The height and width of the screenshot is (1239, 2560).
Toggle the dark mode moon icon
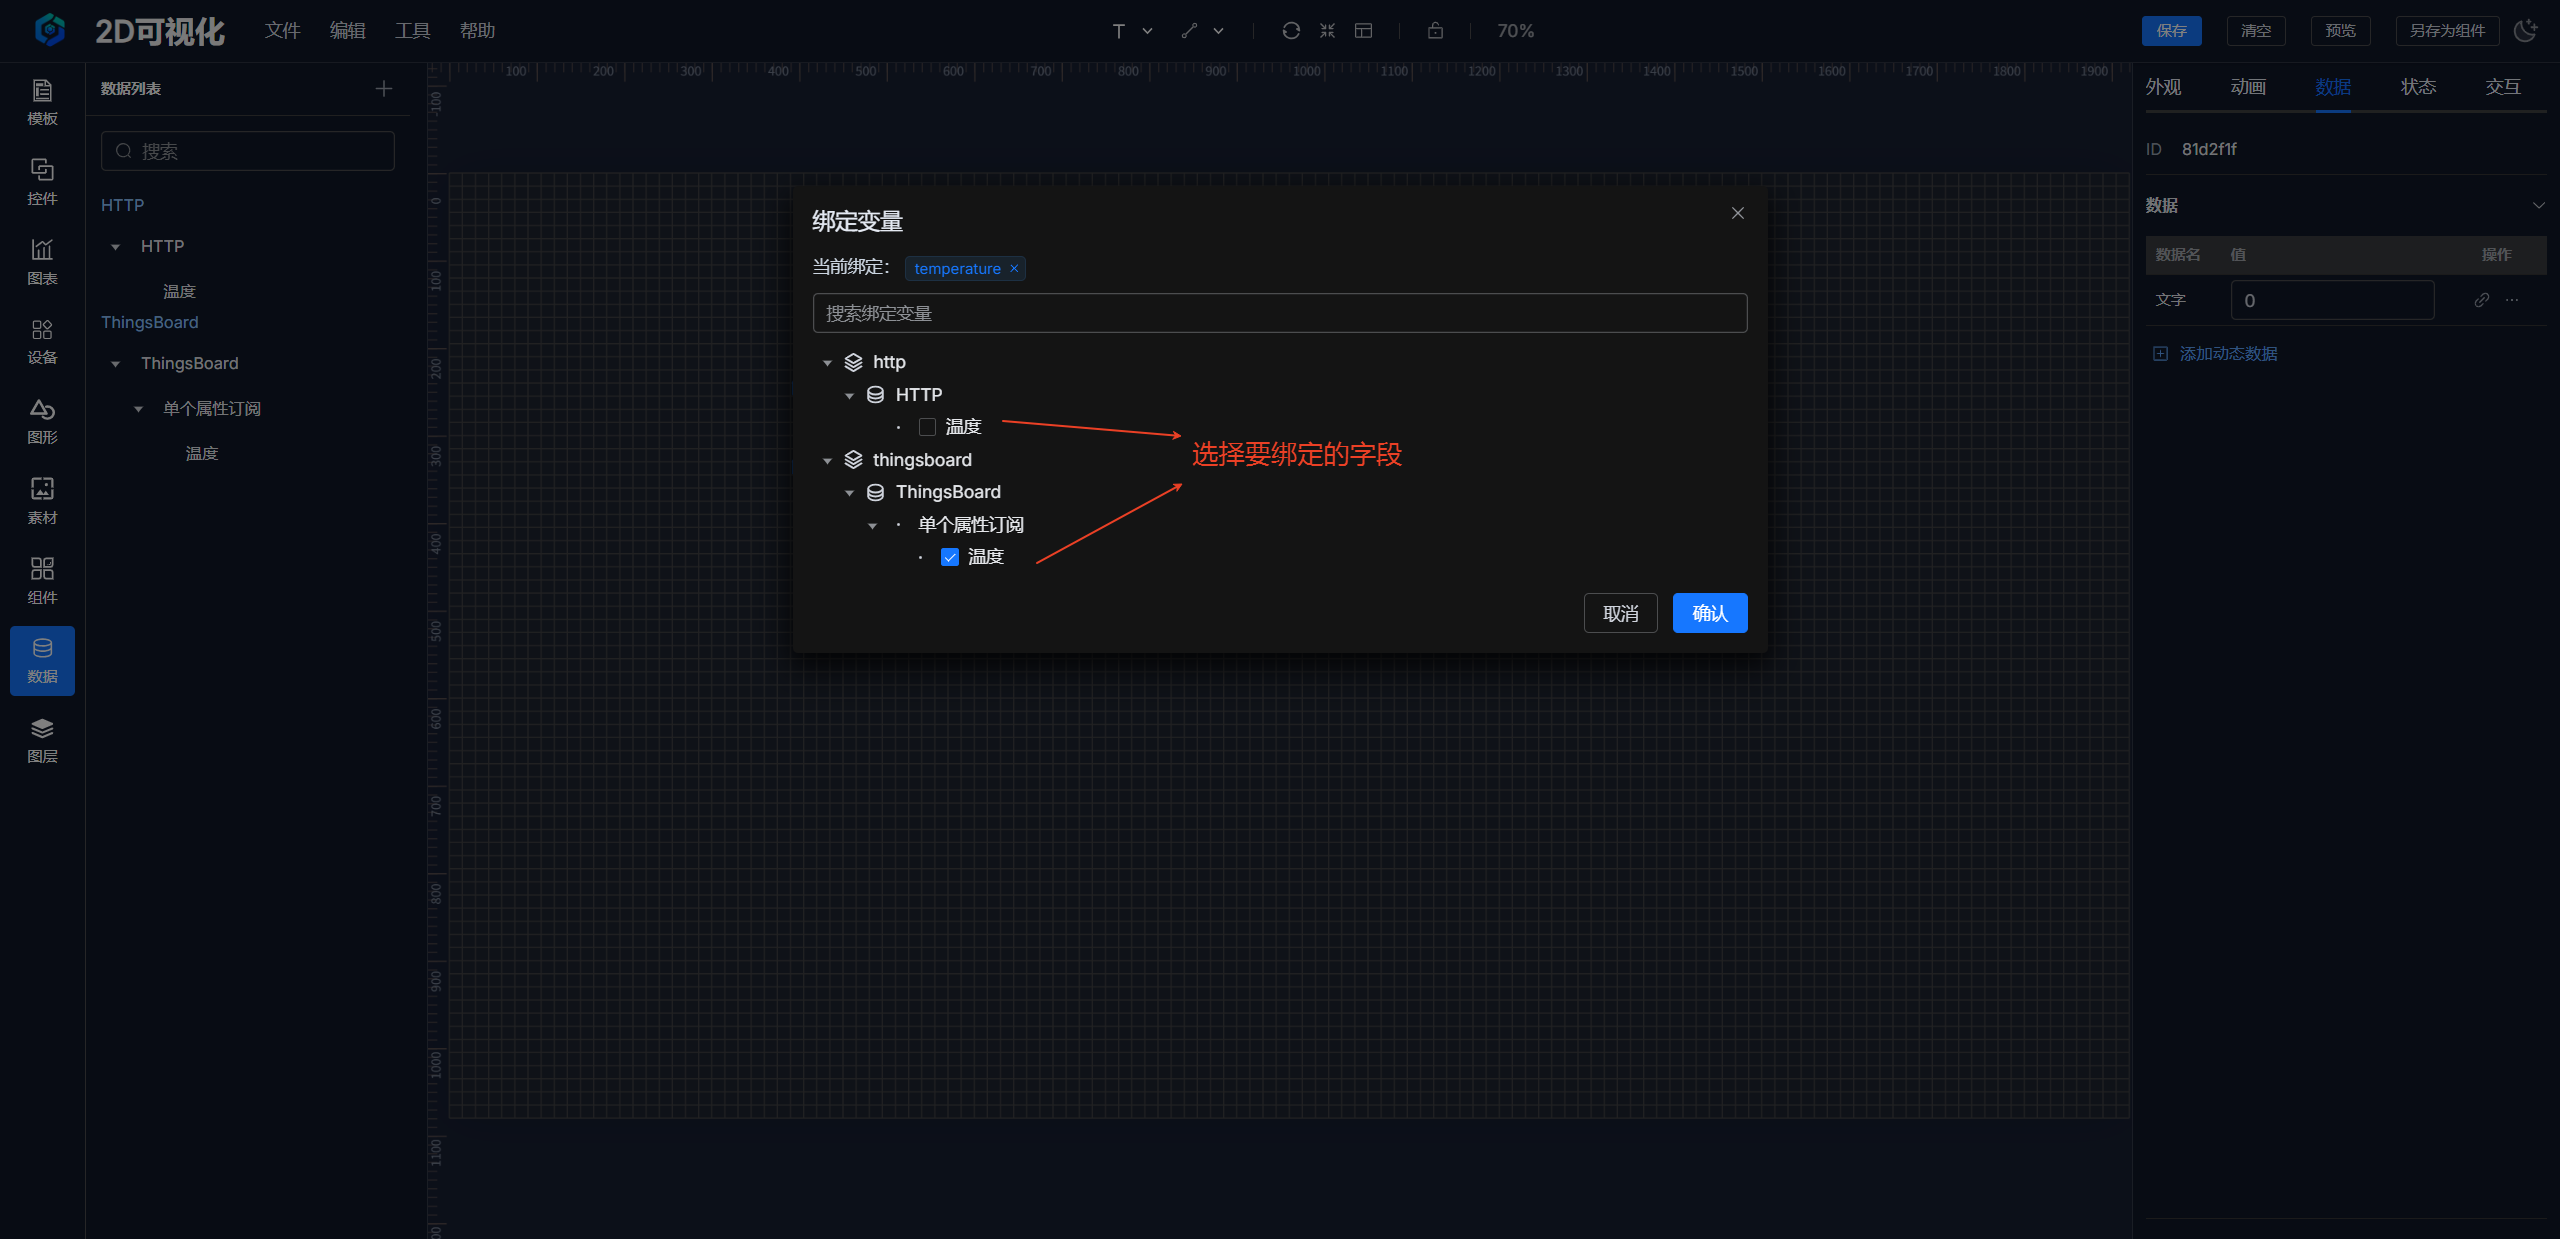(2526, 30)
